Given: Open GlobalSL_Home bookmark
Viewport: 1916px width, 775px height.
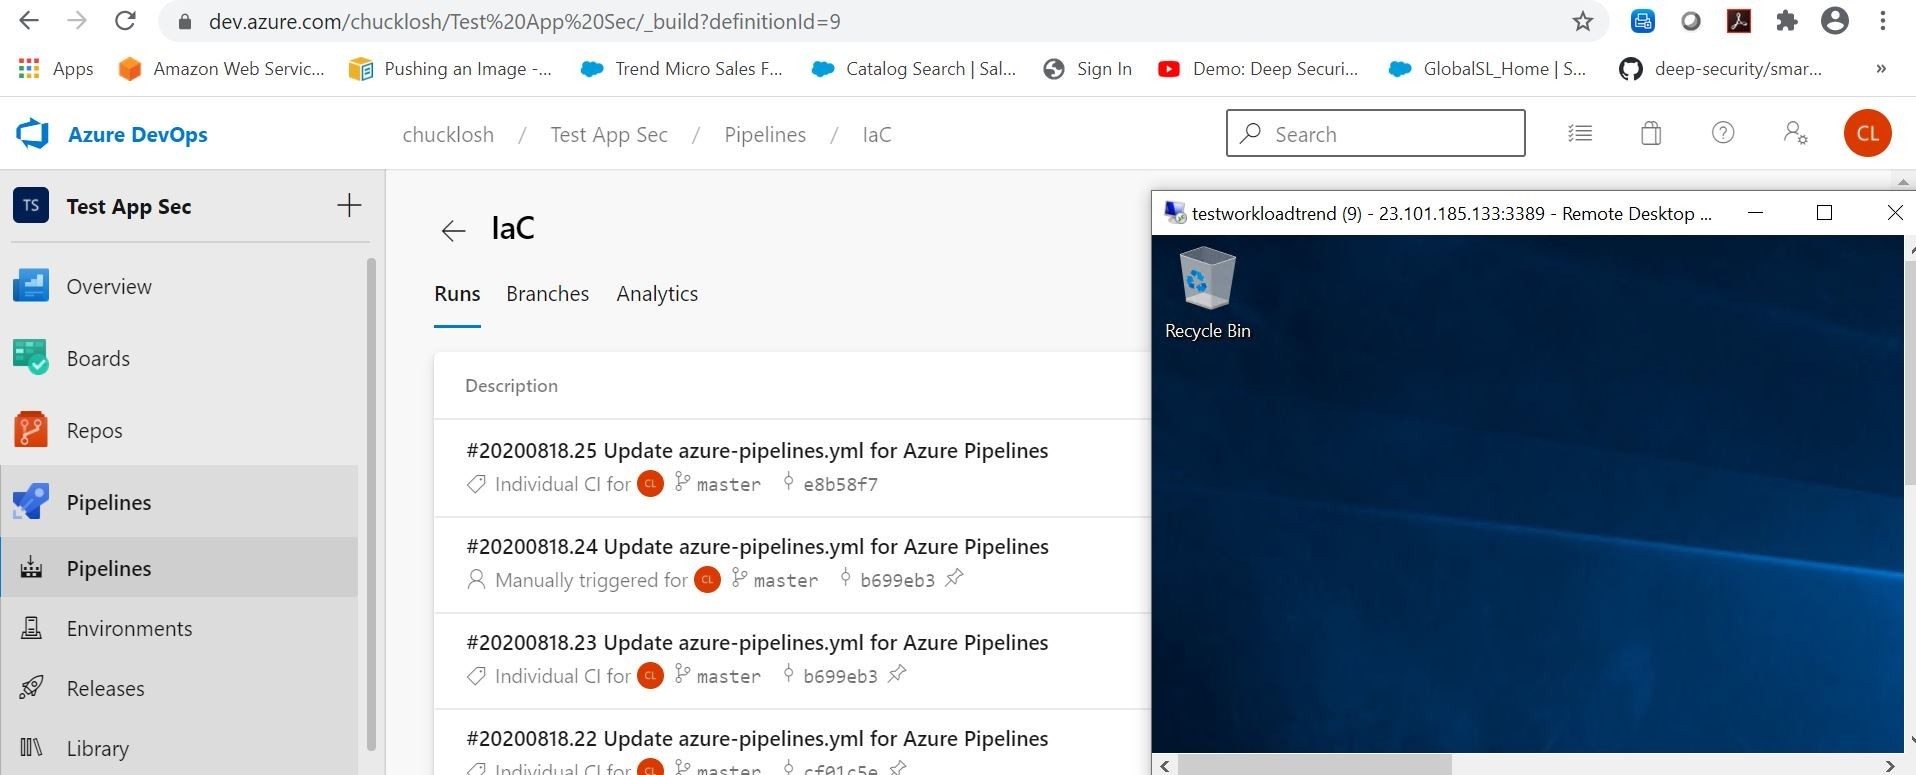Looking at the screenshot, I should point(1488,68).
